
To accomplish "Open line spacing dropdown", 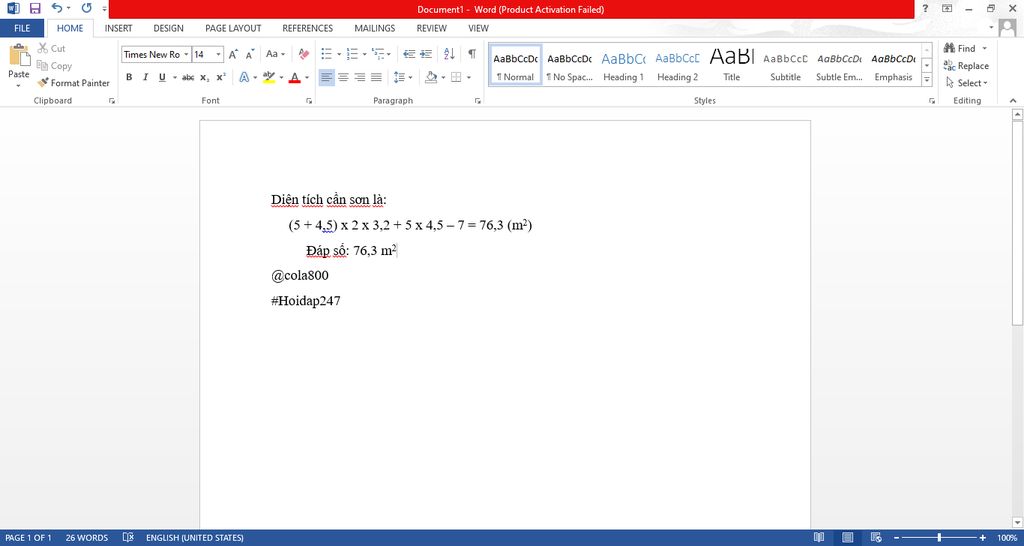I will [x=404, y=77].
